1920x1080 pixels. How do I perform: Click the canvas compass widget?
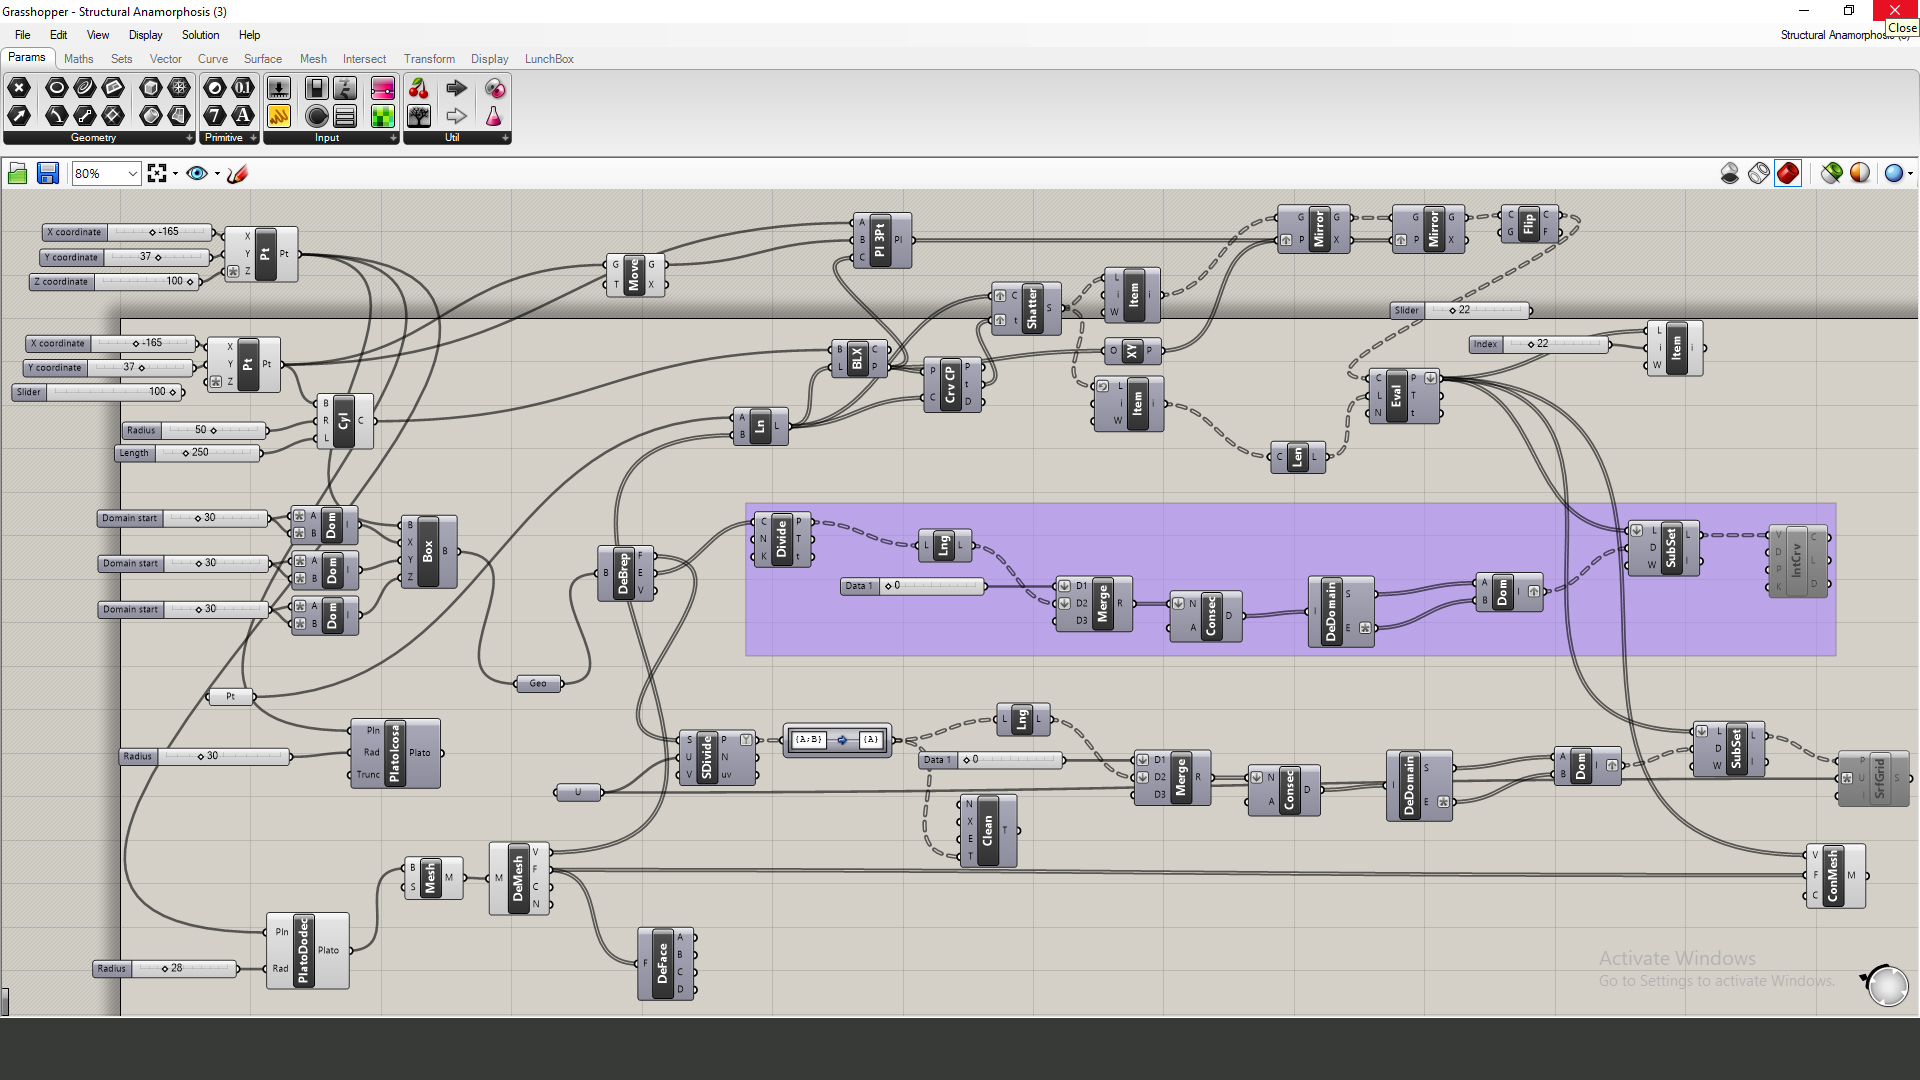click(x=1886, y=985)
